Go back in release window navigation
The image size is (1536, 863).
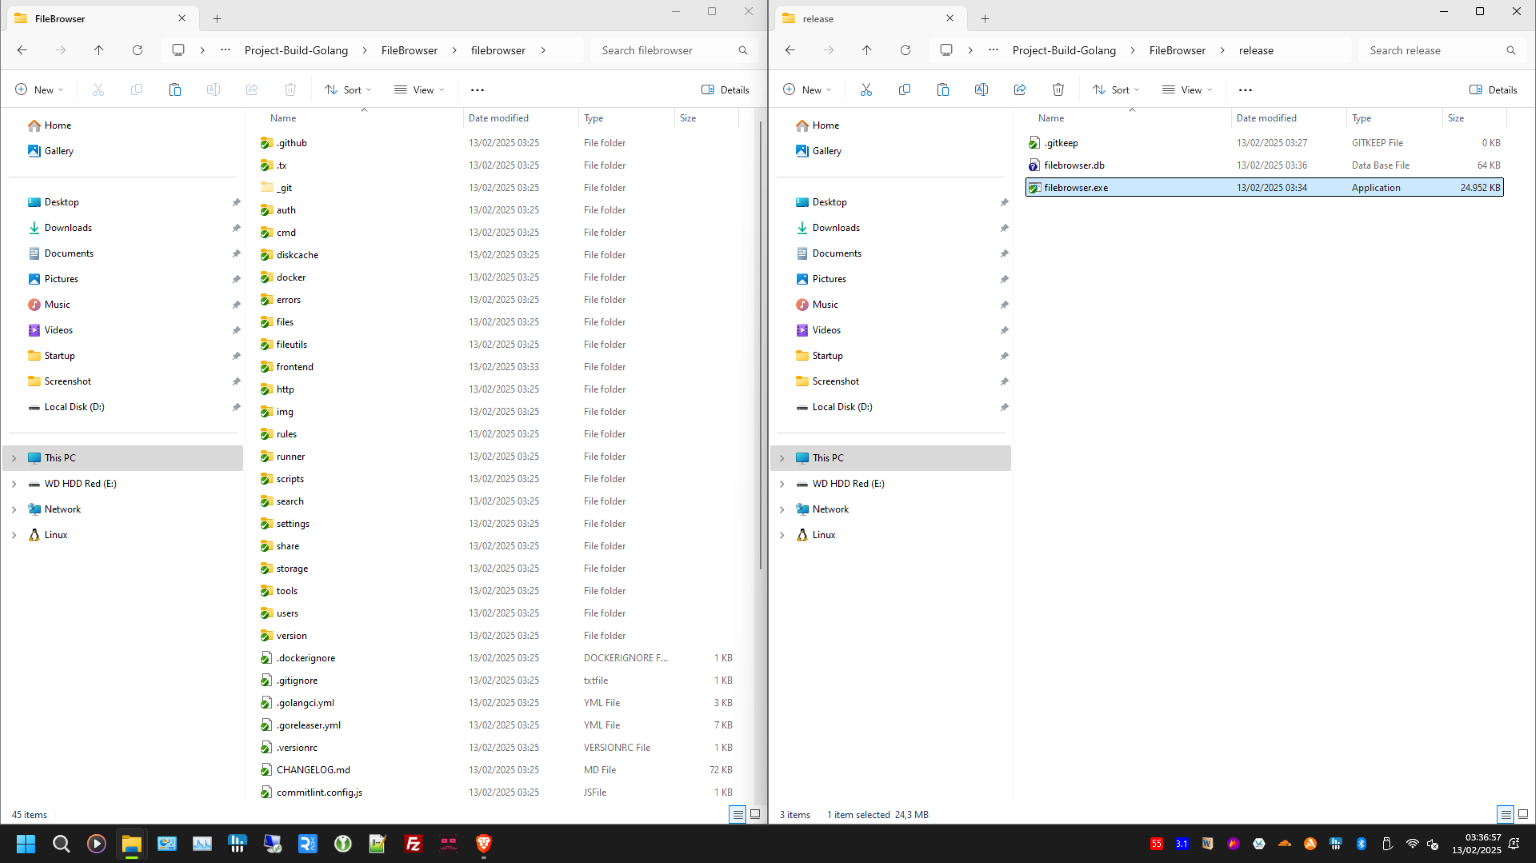(790, 50)
